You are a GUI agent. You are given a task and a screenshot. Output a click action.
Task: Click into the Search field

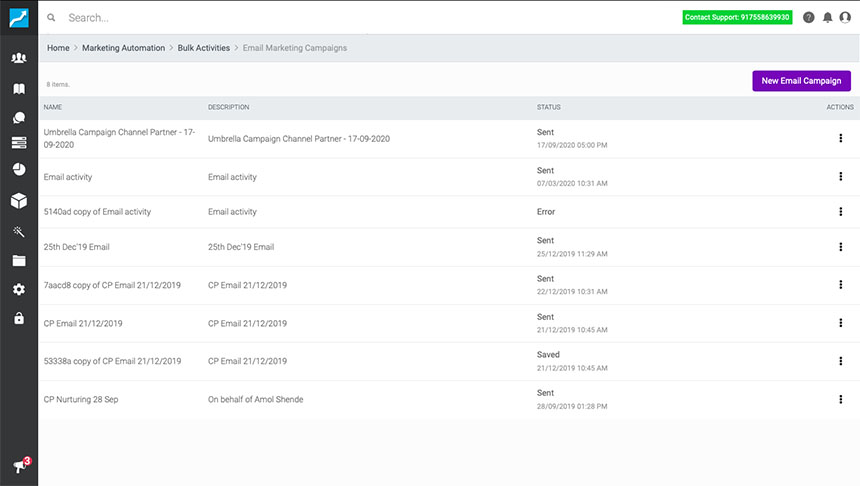pos(300,17)
